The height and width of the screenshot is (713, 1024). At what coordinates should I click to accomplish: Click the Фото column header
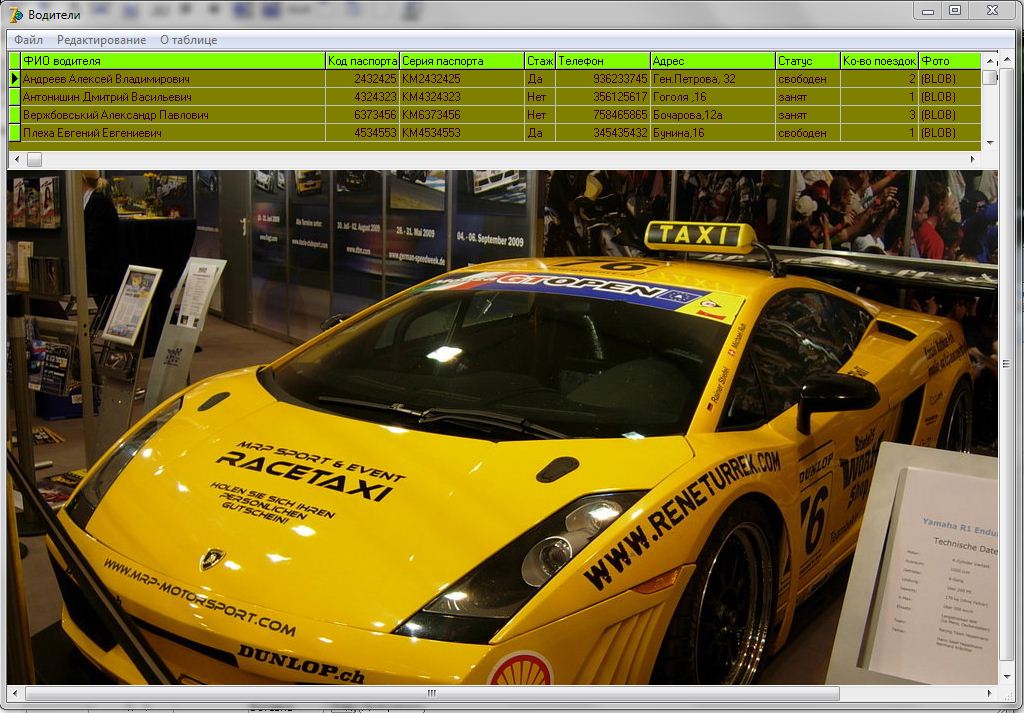coord(950,61)
